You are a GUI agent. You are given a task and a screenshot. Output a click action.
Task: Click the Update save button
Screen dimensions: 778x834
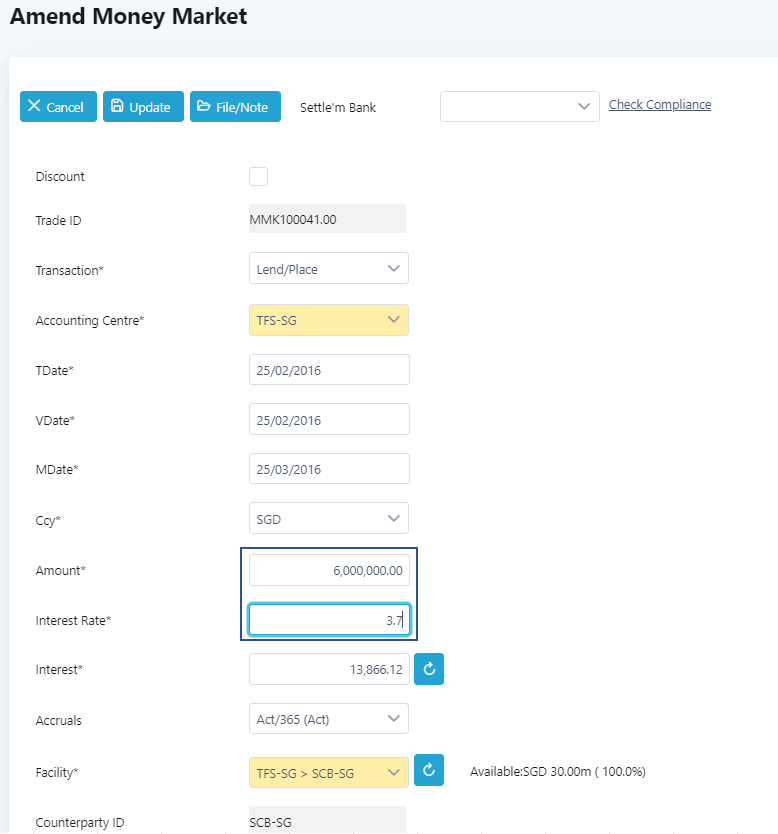point(143,107)
